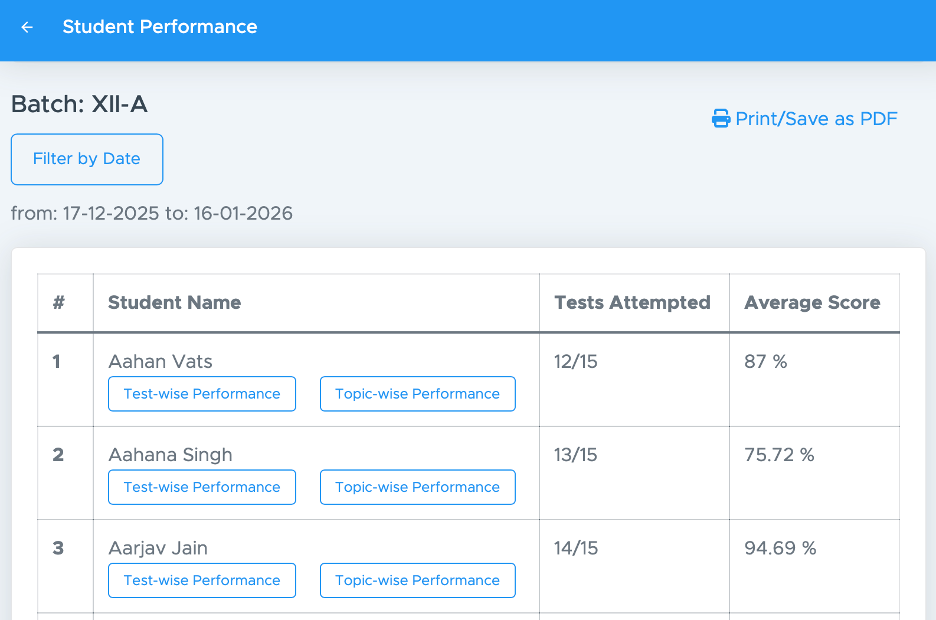Viewport: 936px width, 620px height.
Task: Click the Average Score column header
Action: pyautogui.click(x=812, y=303)
